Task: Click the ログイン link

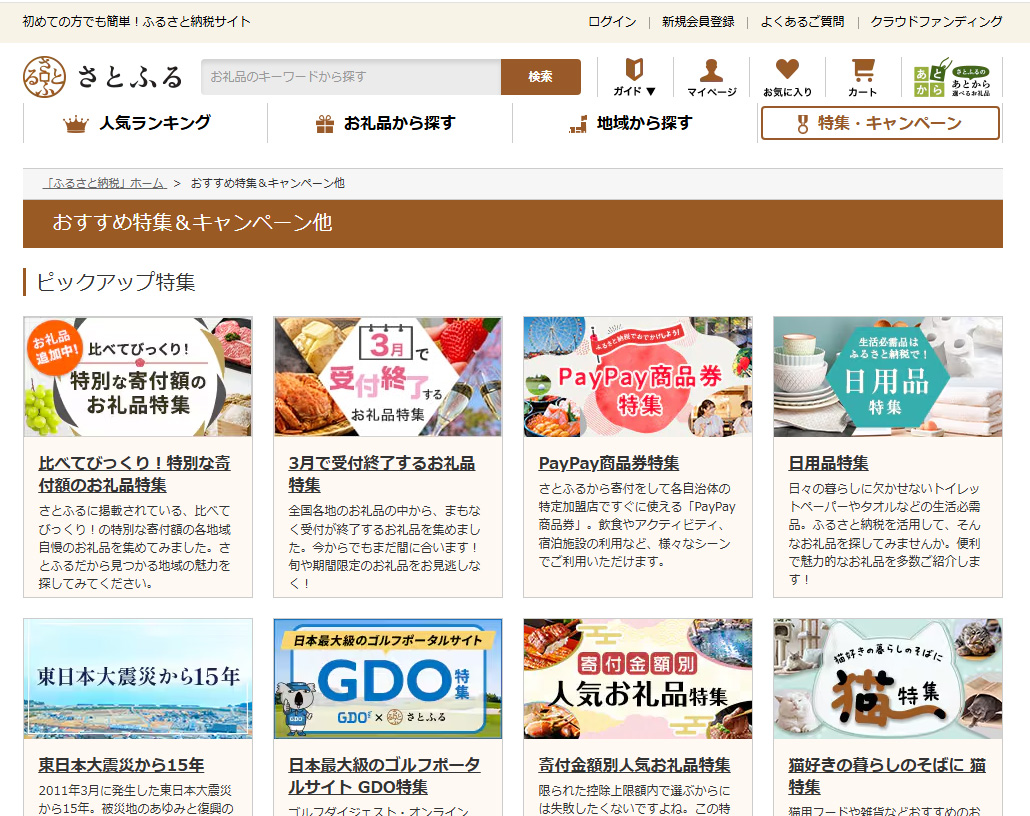Action: 612,21
